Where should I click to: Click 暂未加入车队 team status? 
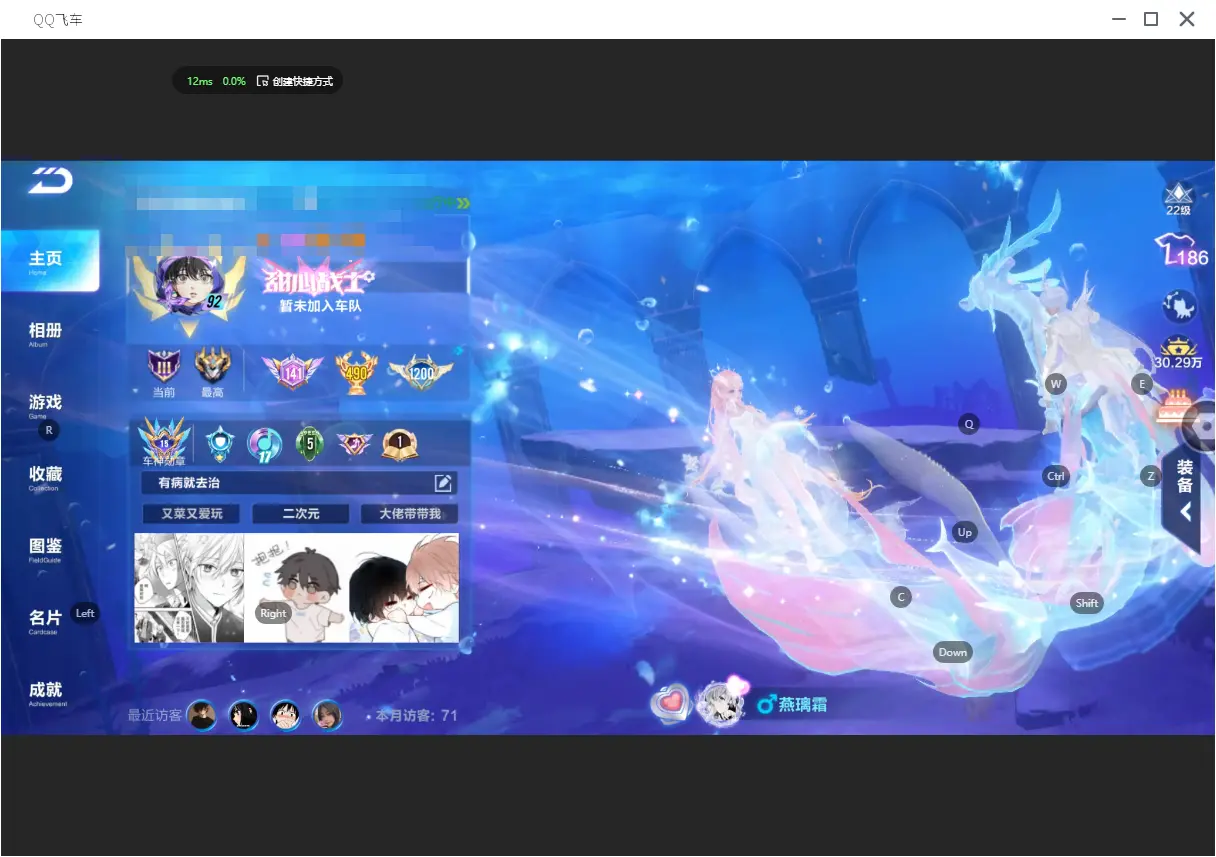coord(320,306)
